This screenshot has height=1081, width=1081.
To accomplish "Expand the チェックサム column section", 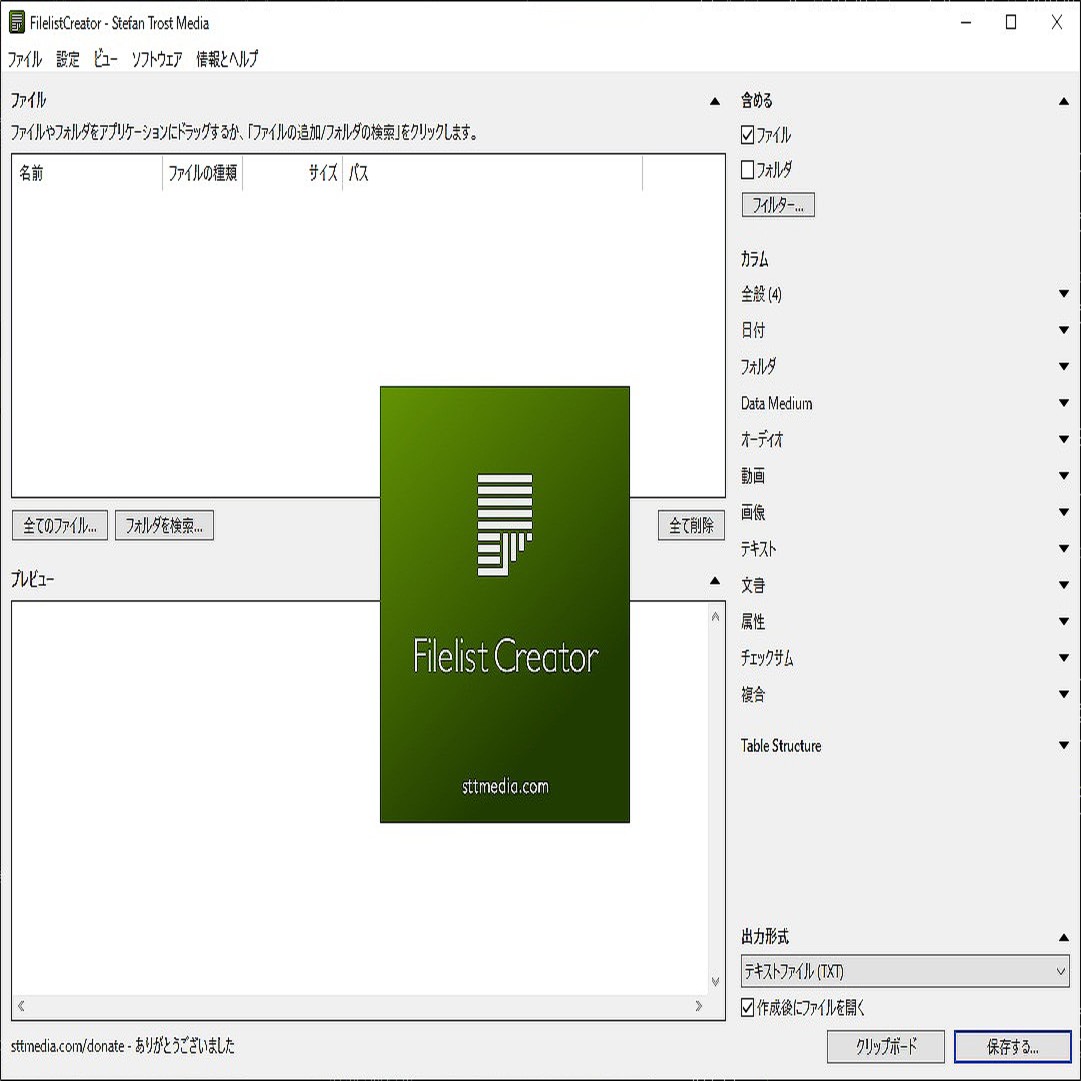I will 1065,658.
